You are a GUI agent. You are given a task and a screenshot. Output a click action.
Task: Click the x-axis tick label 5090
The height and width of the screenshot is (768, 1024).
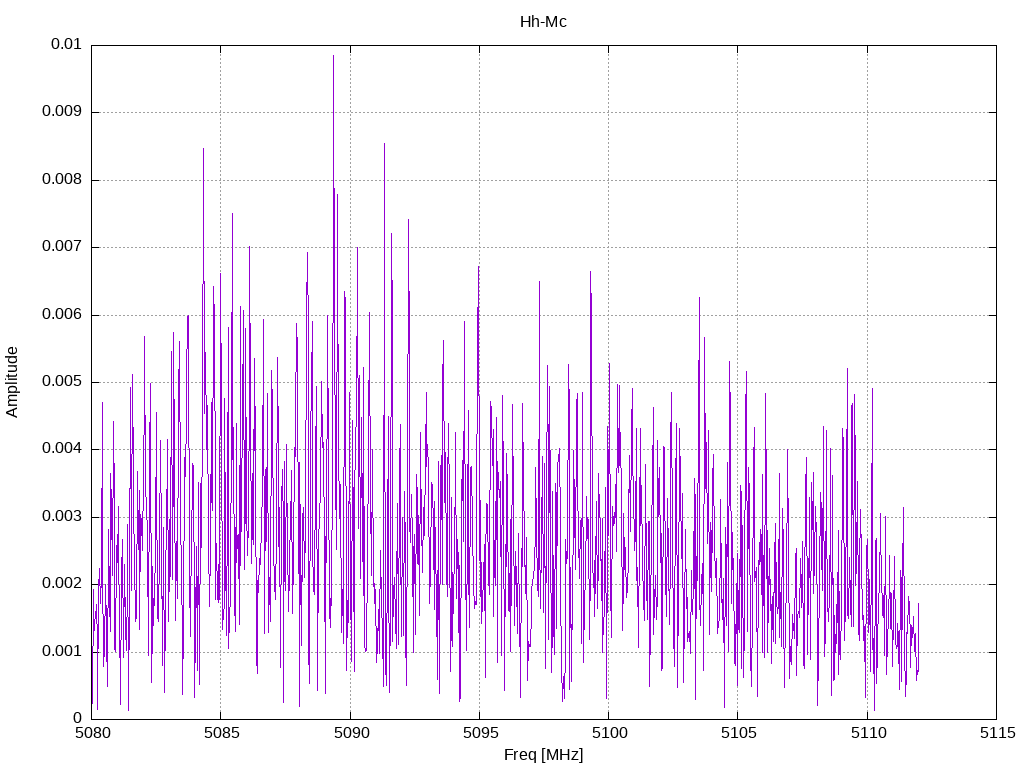(351, 733)
